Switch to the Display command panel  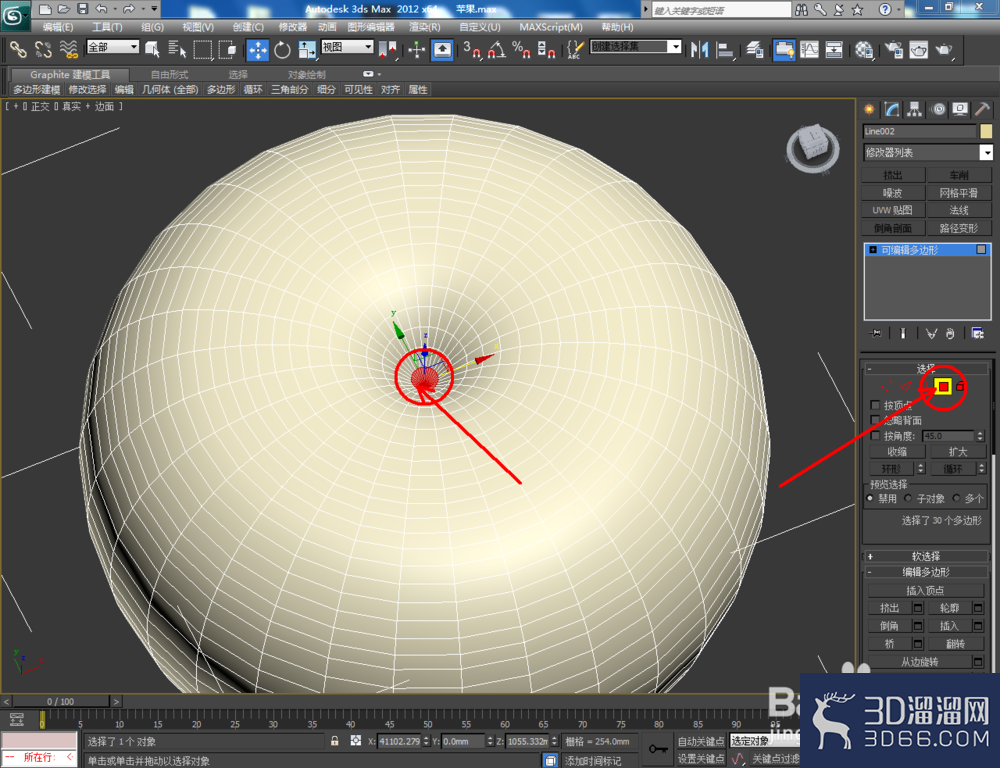[960, 110]
